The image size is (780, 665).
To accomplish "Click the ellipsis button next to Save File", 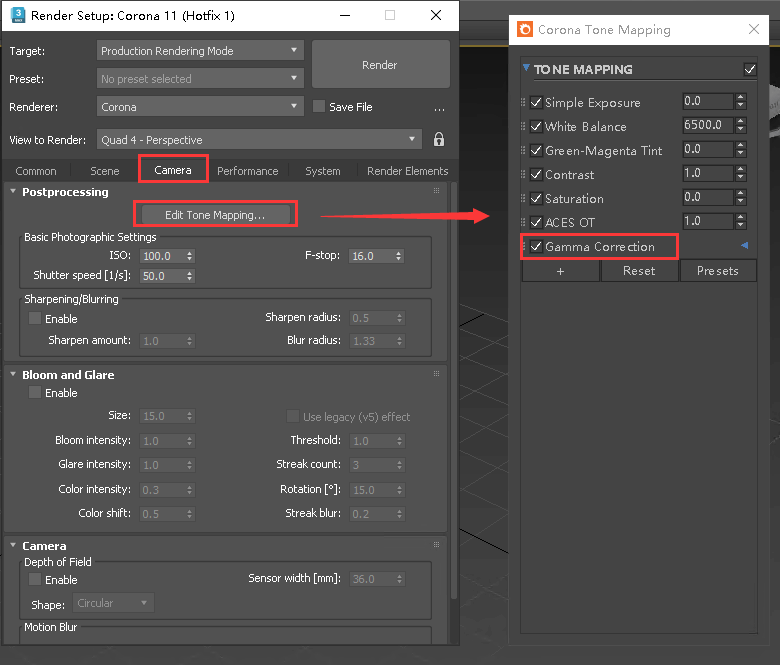I will point(439,108).
